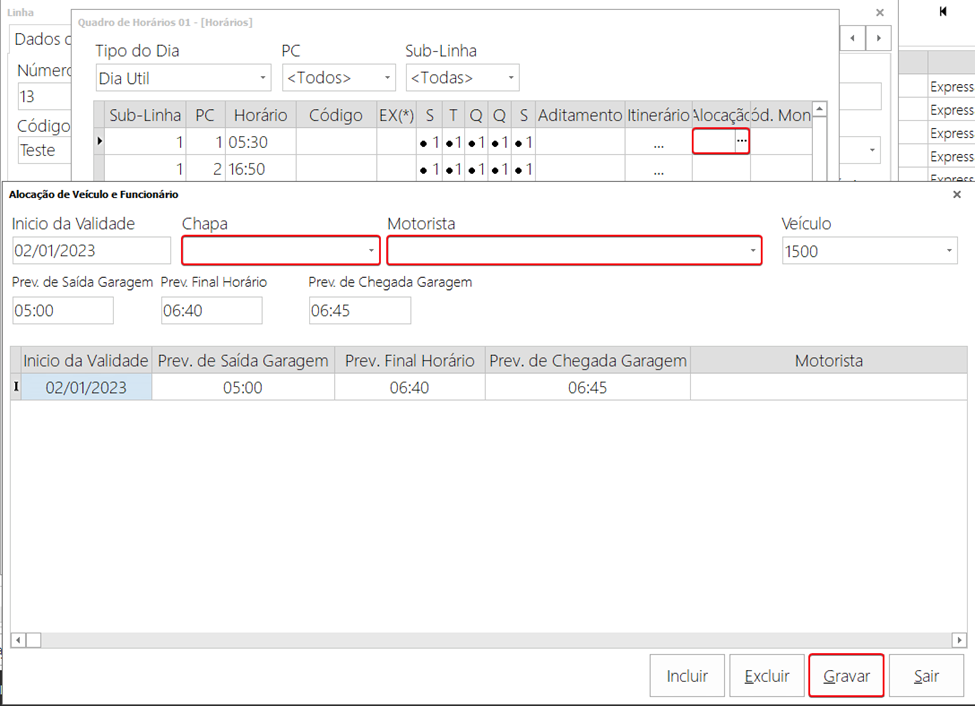This screenshot has width=975, height=706.
Task: Open the Chapa dropdown
Action: click(x=371, y=251)
